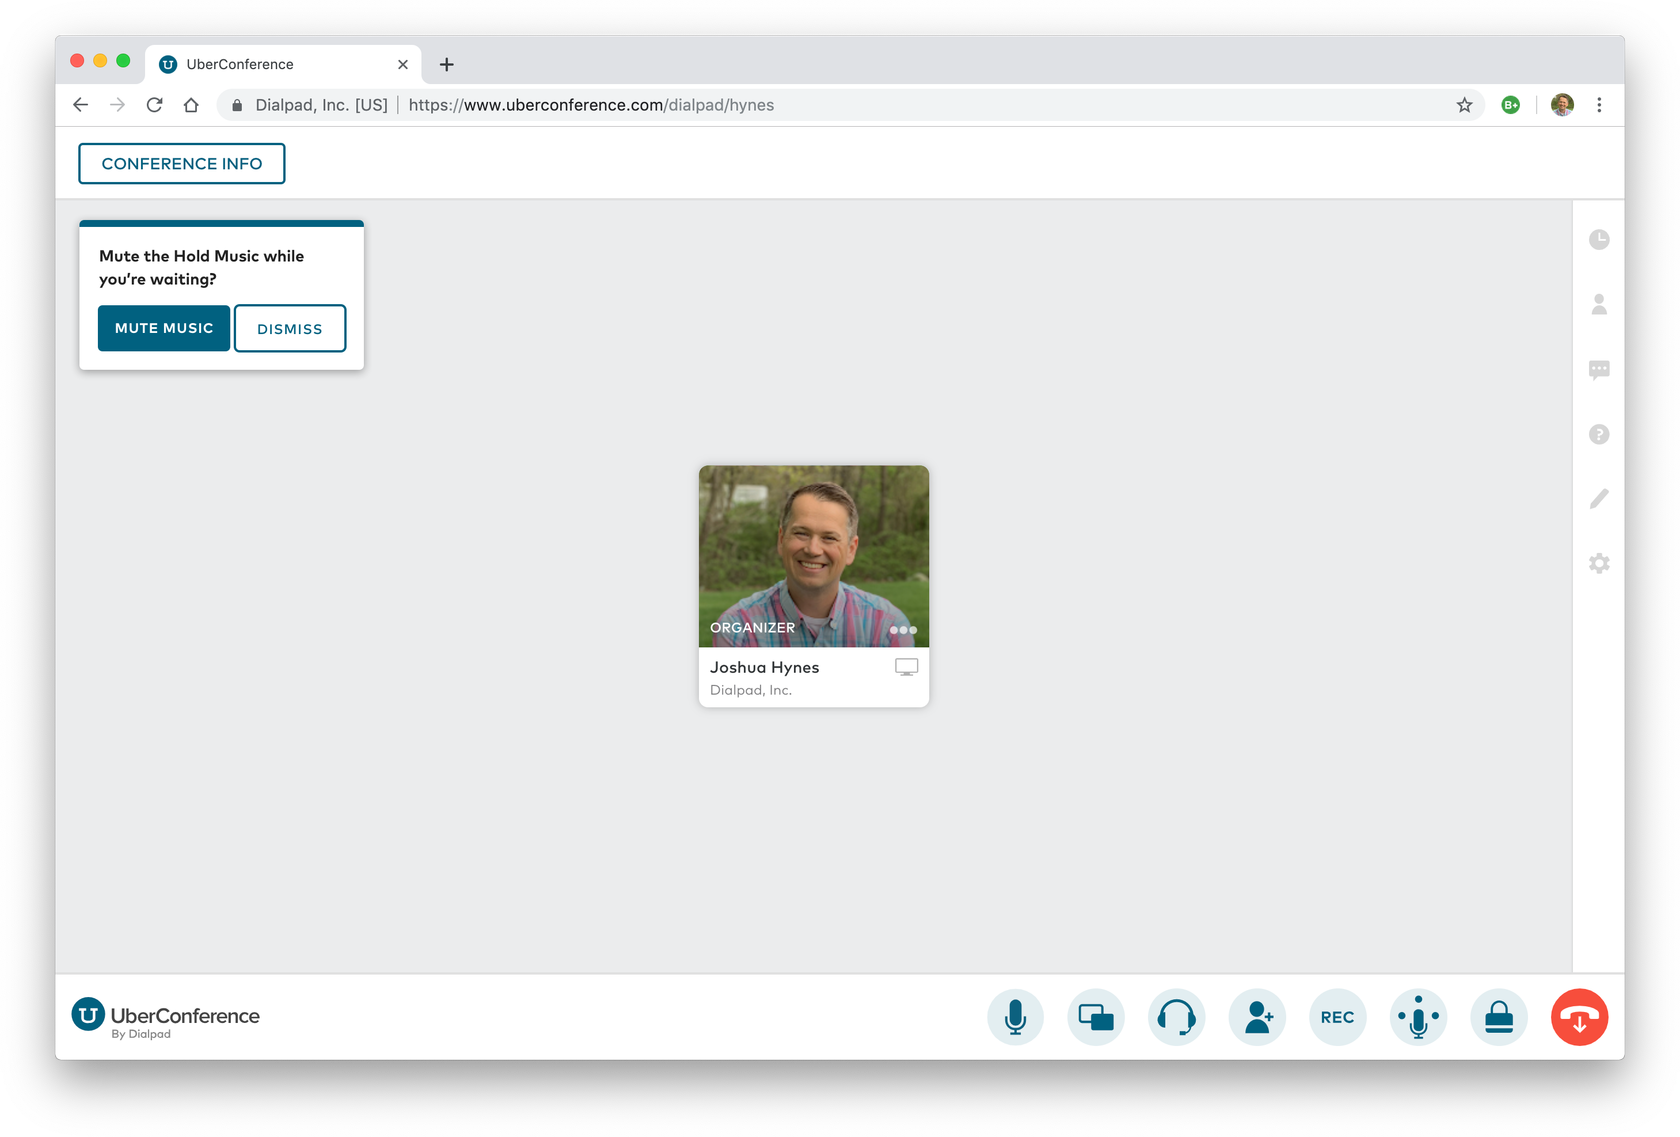Start screen sharing with the overlapping screens icon
1680x1137 pixels.
coord(1096,1017)
